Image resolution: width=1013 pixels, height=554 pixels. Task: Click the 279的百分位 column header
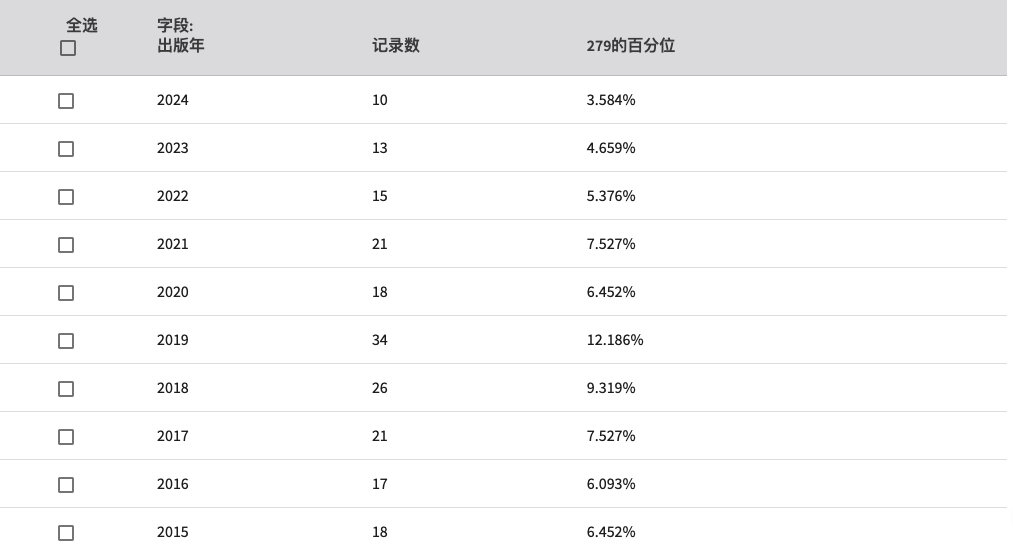pyautogui.click(x=631, y=45)
